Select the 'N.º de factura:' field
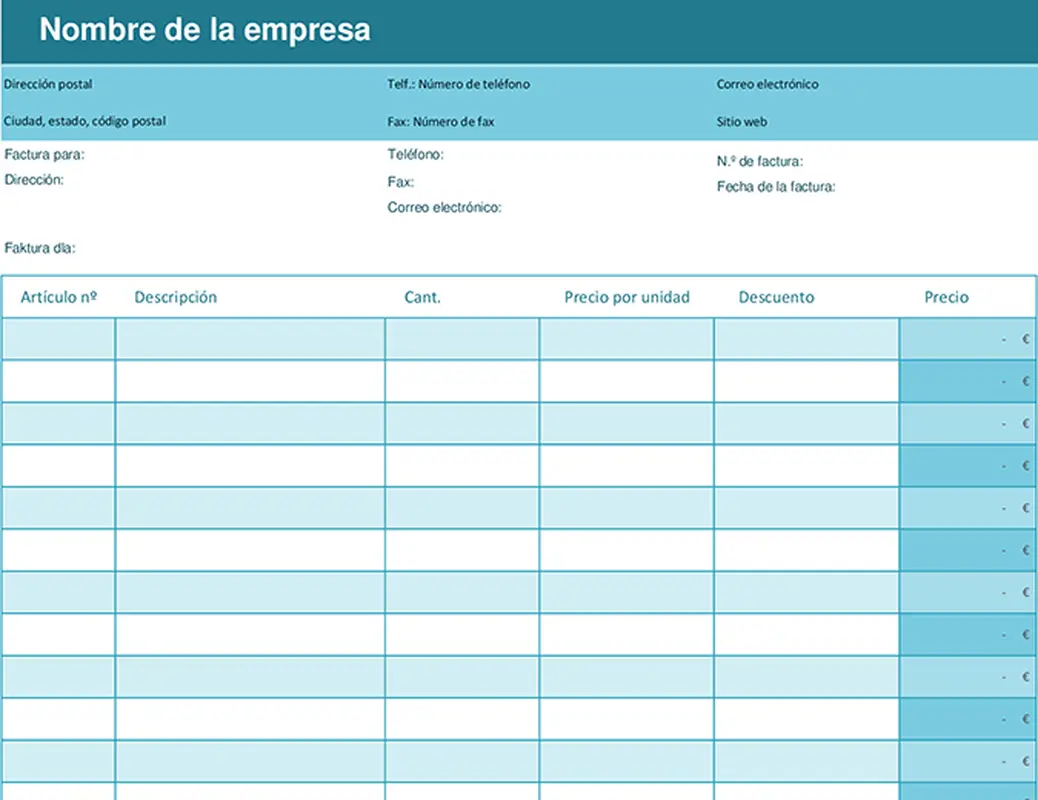The height and width of the screenshot is (800, 1038). pyautogui.click(x=760, y=161)
